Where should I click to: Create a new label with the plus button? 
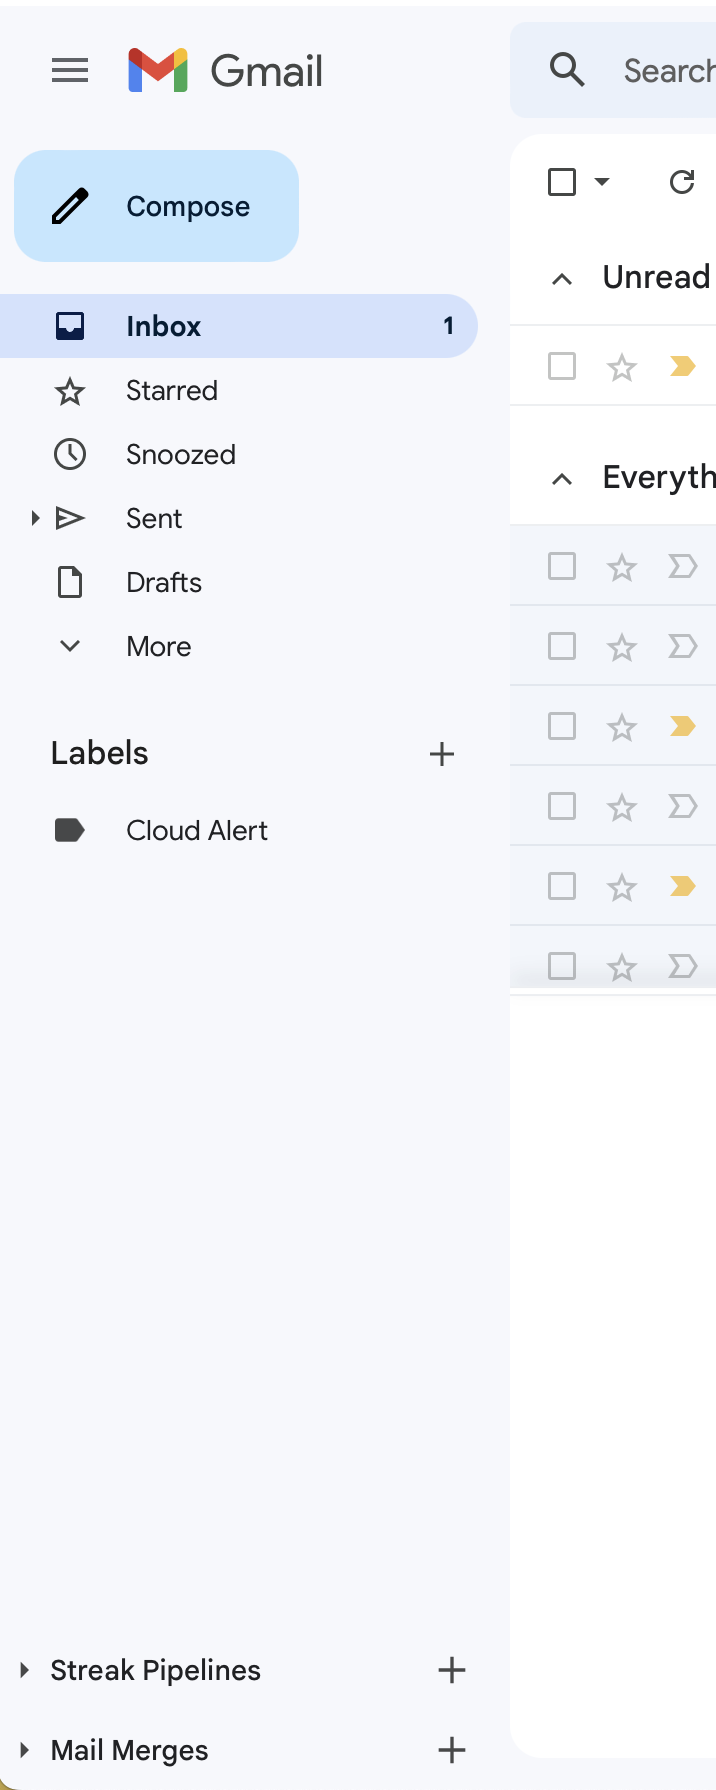(441, 753)
